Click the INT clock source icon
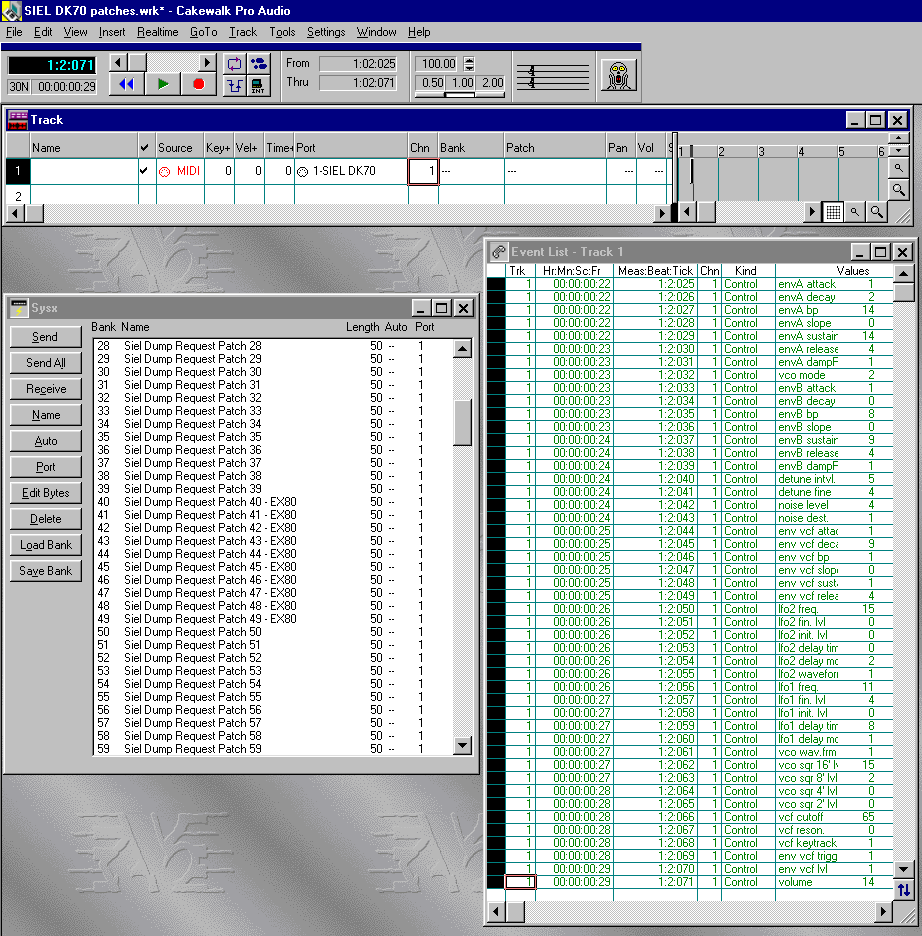 (x=258, y=85)
